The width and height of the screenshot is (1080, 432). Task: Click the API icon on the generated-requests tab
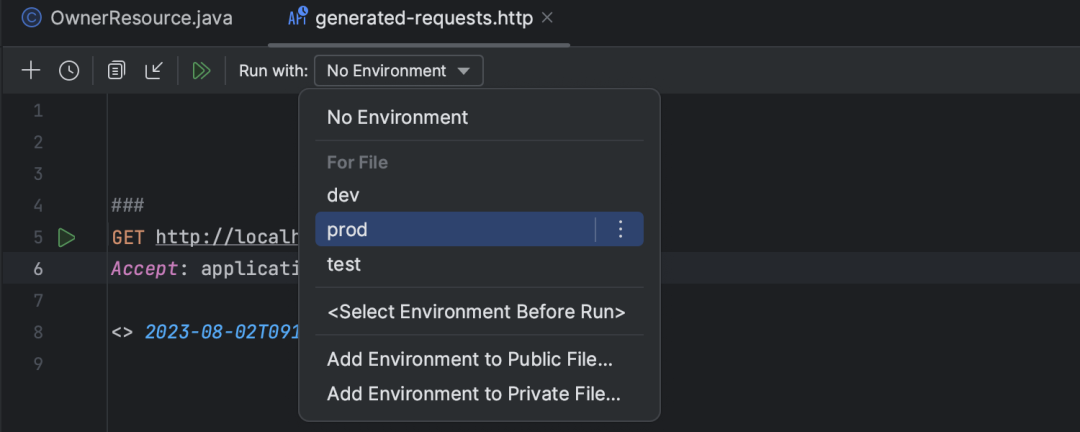(x=298, y=17)
